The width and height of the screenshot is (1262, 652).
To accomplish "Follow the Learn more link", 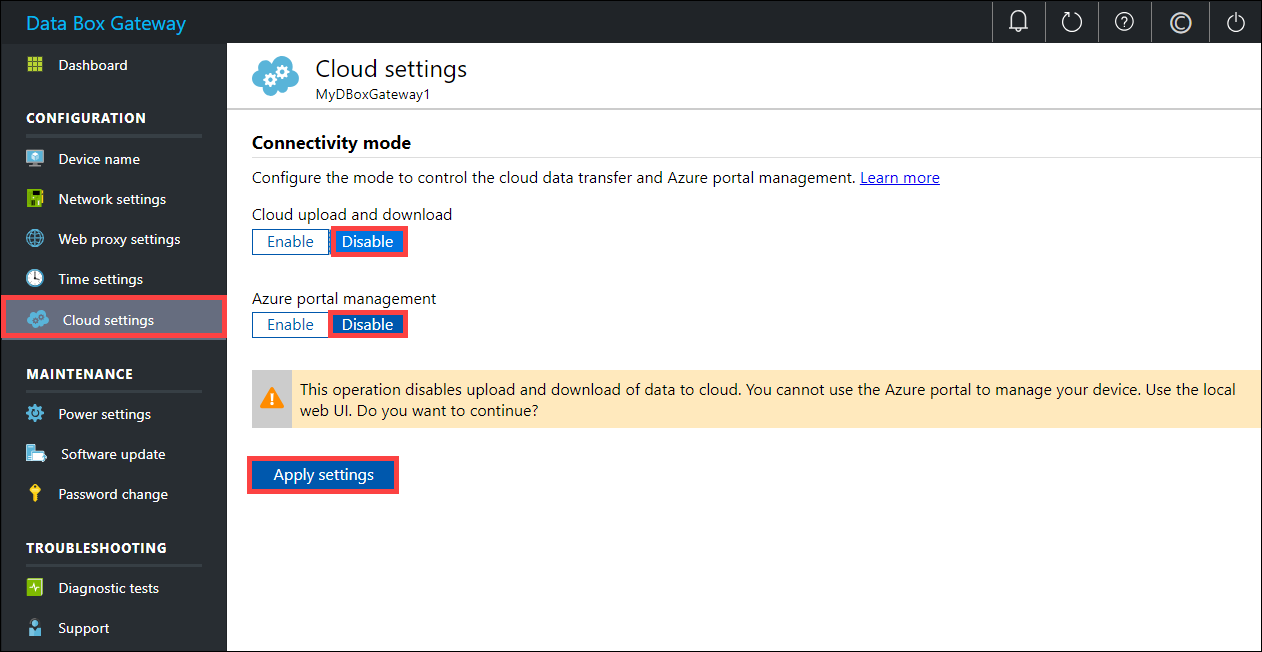I will click(900, 178).
